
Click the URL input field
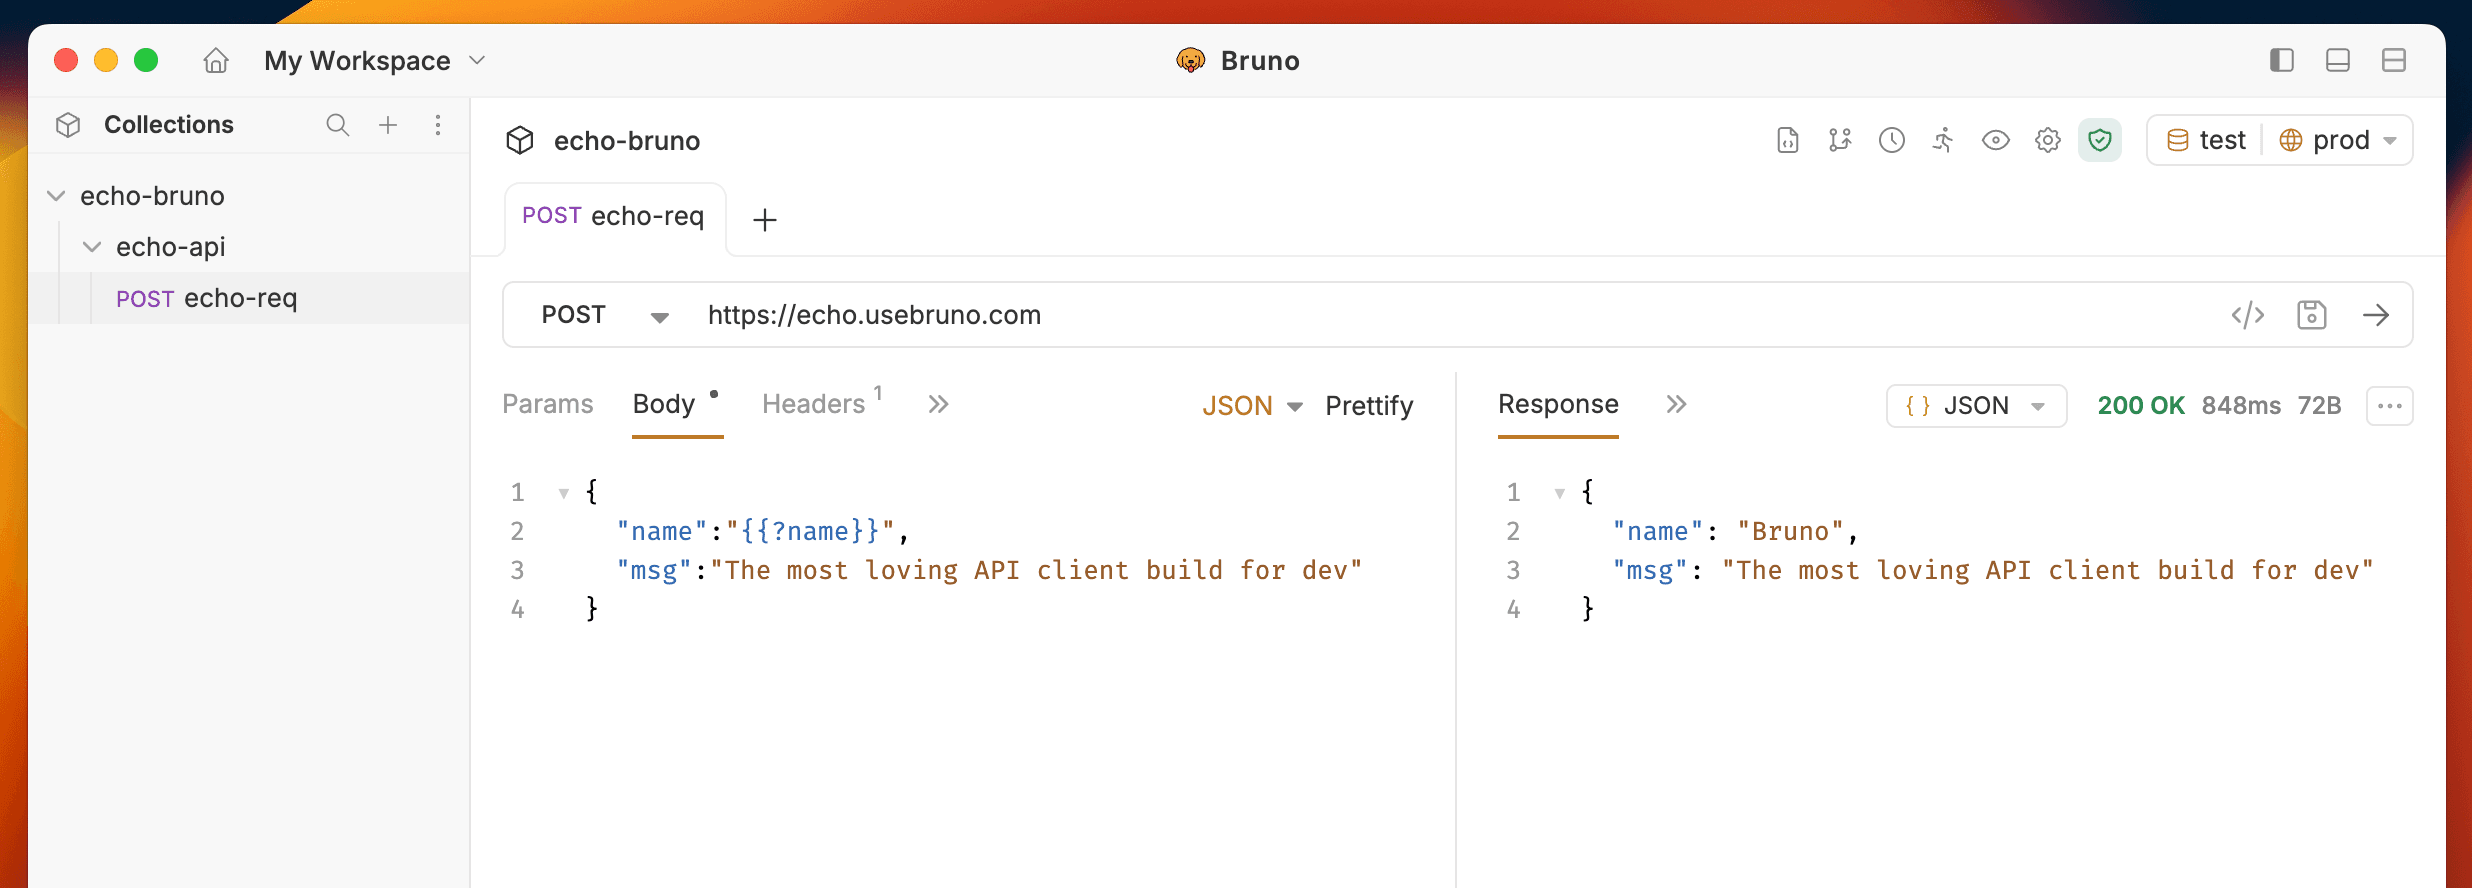coord(1400,315)
